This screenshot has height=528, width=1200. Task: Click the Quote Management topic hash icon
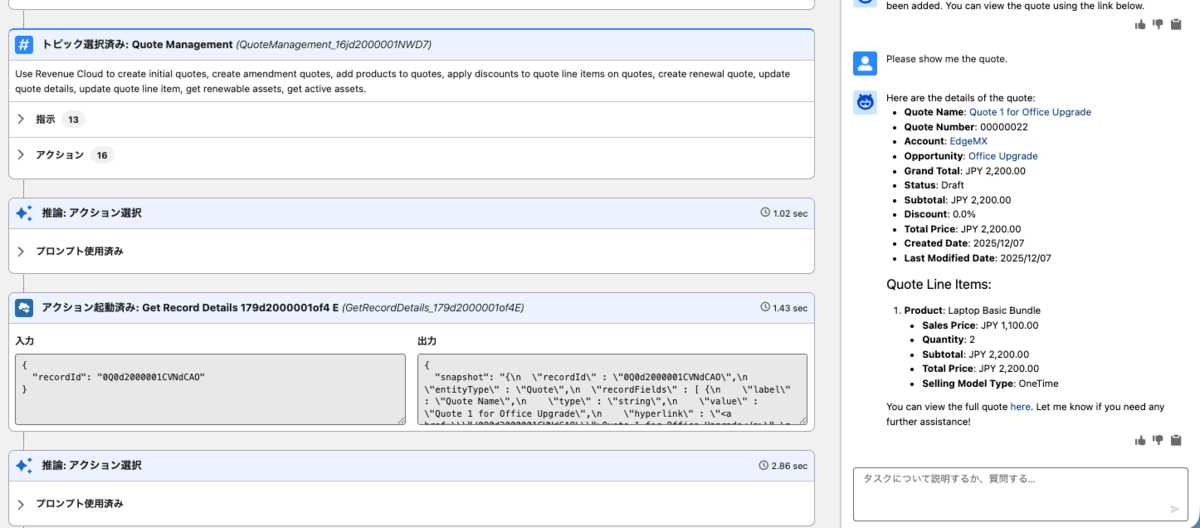24,44
